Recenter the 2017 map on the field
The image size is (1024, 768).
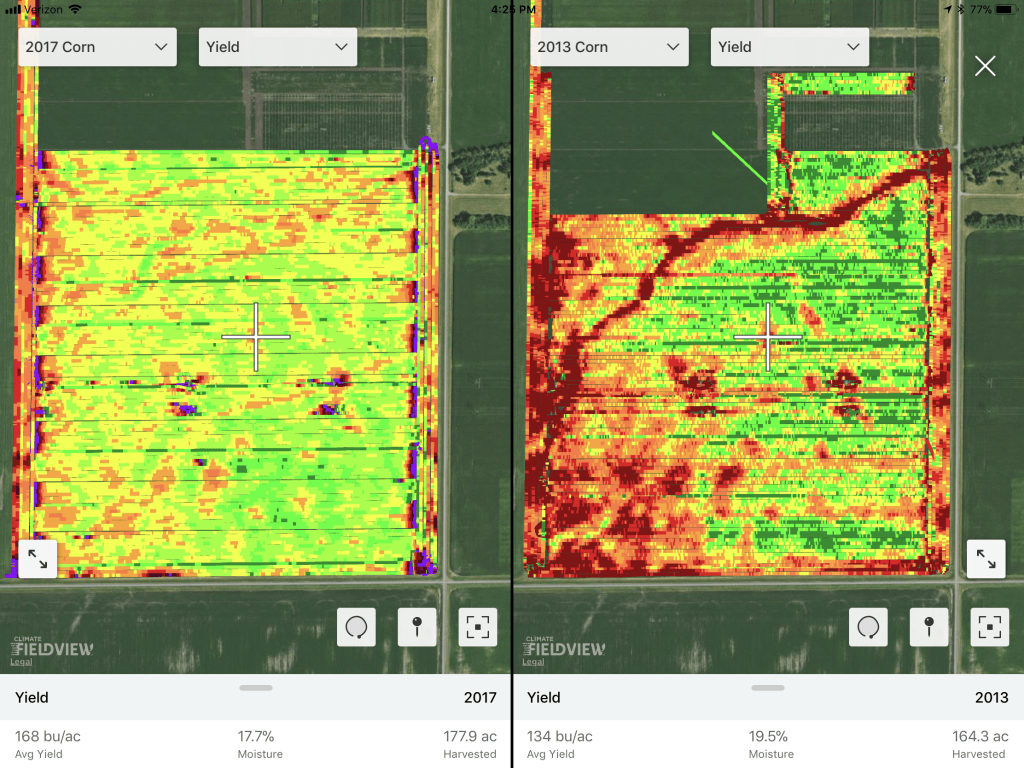(478, 627)
